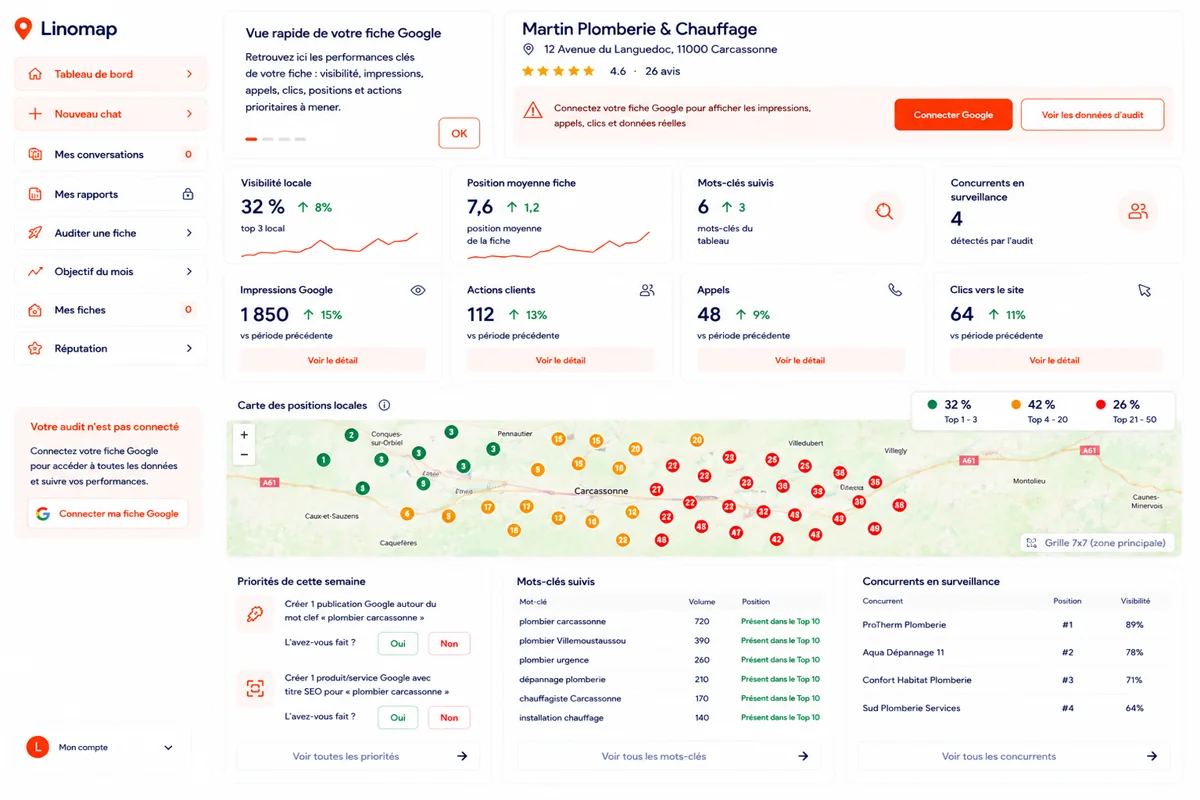Open Voir tous les mots-clés link
This screenshot has height=800, width=1200.
tap(669, 756)
